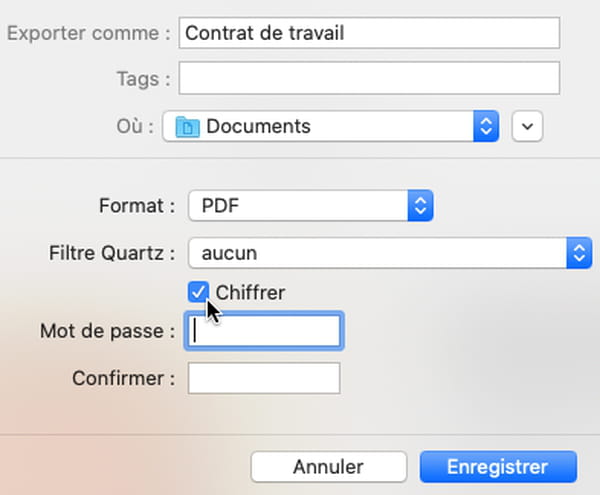Click in the Confirmer password field
The height and width of the screenshot is (495, 600).
(x=264, y=378)
